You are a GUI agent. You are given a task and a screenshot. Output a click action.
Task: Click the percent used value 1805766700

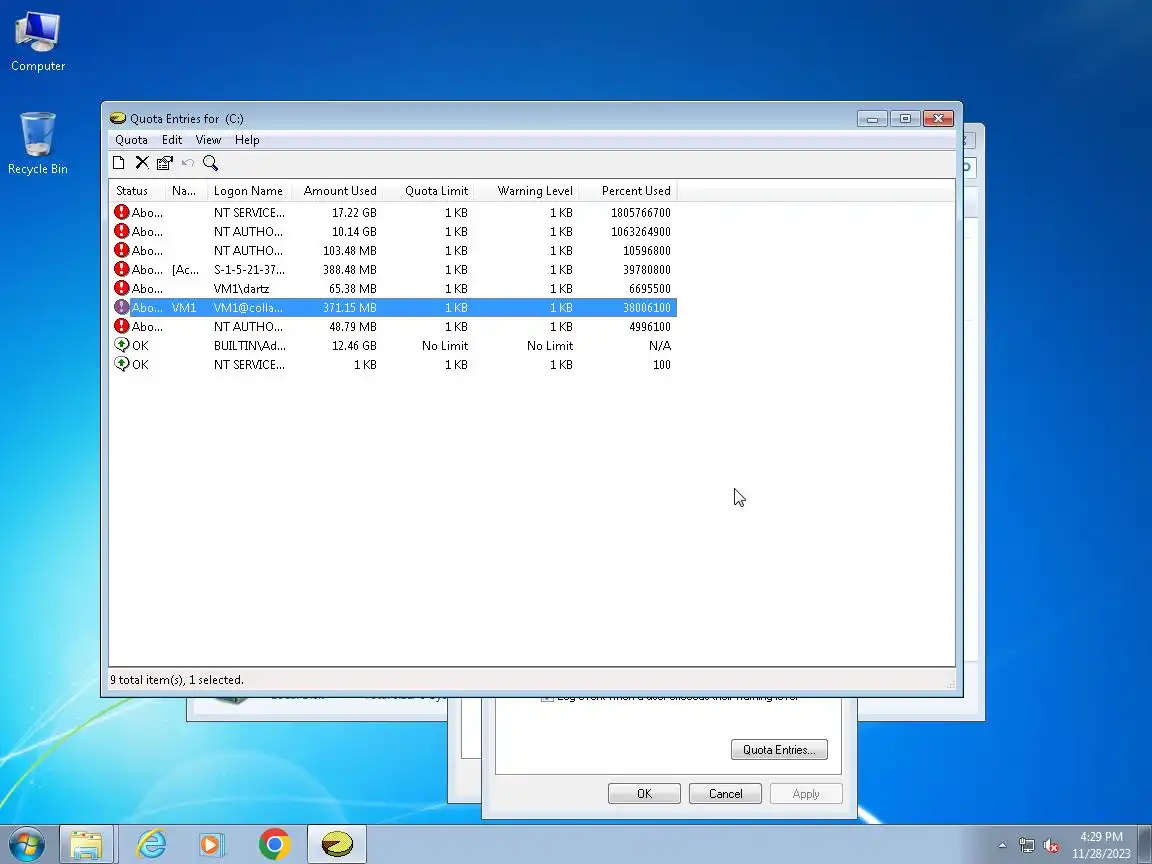point(641,212)
